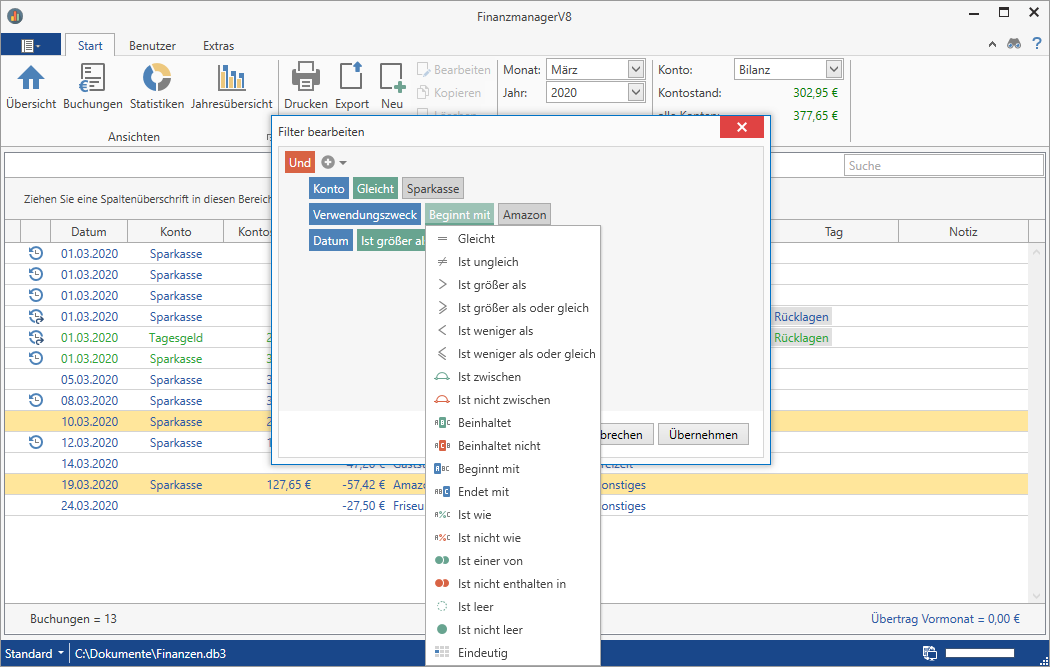Choose the 'Beinhaltet nicht' operator
This screenshot has width=1050, height=667.
pos(513,446)
